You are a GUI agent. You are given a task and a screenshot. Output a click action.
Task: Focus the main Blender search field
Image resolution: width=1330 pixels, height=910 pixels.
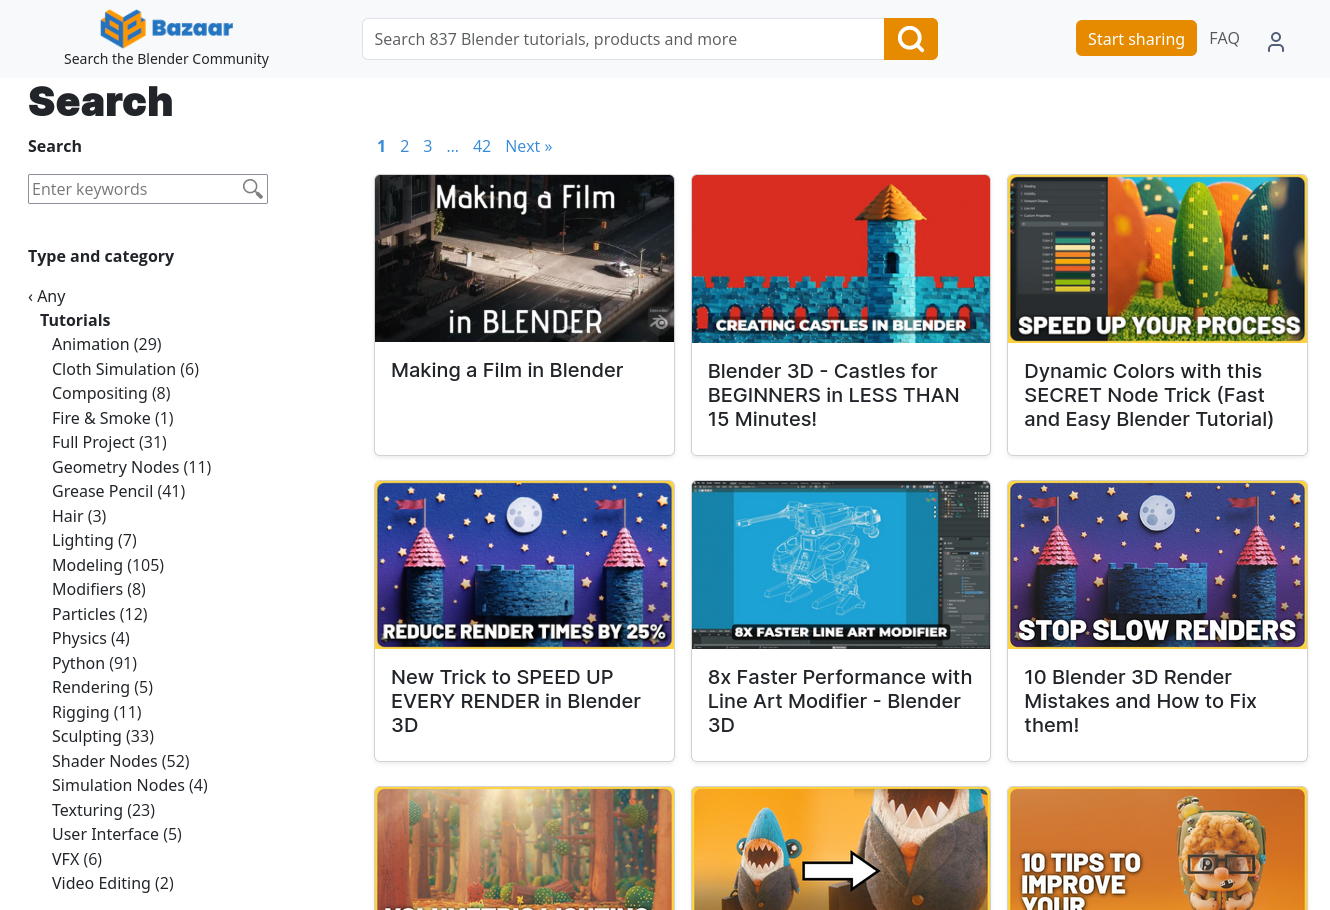pos(623,39)
